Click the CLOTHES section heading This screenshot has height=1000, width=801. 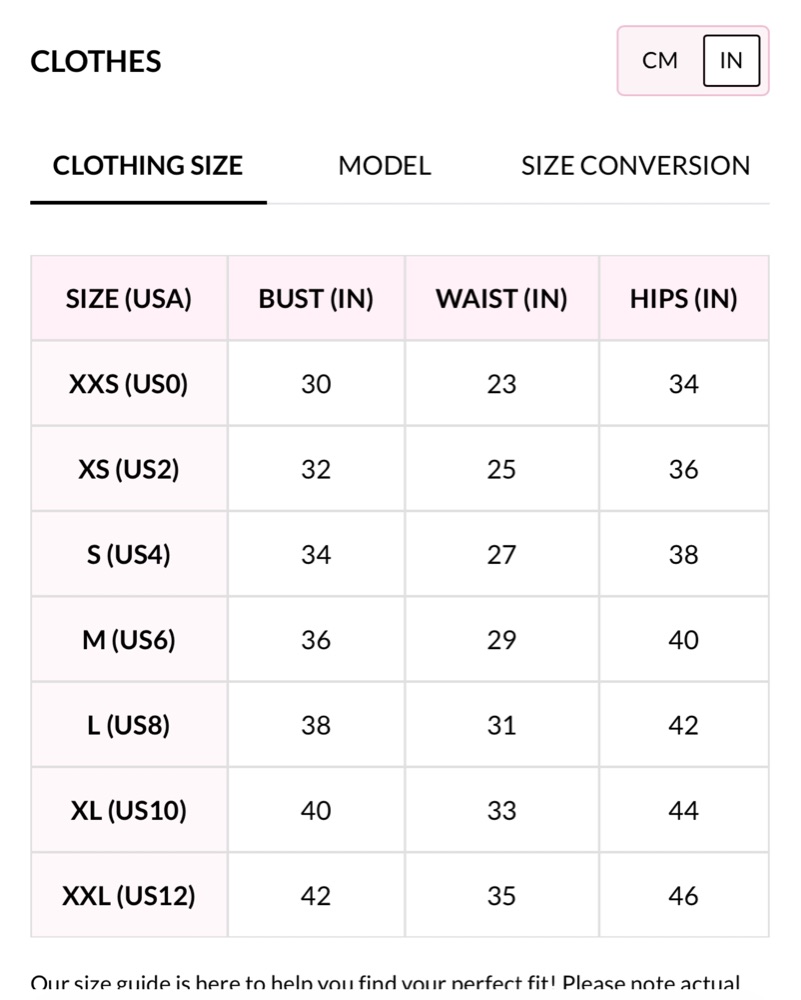(x=96, y=62)
